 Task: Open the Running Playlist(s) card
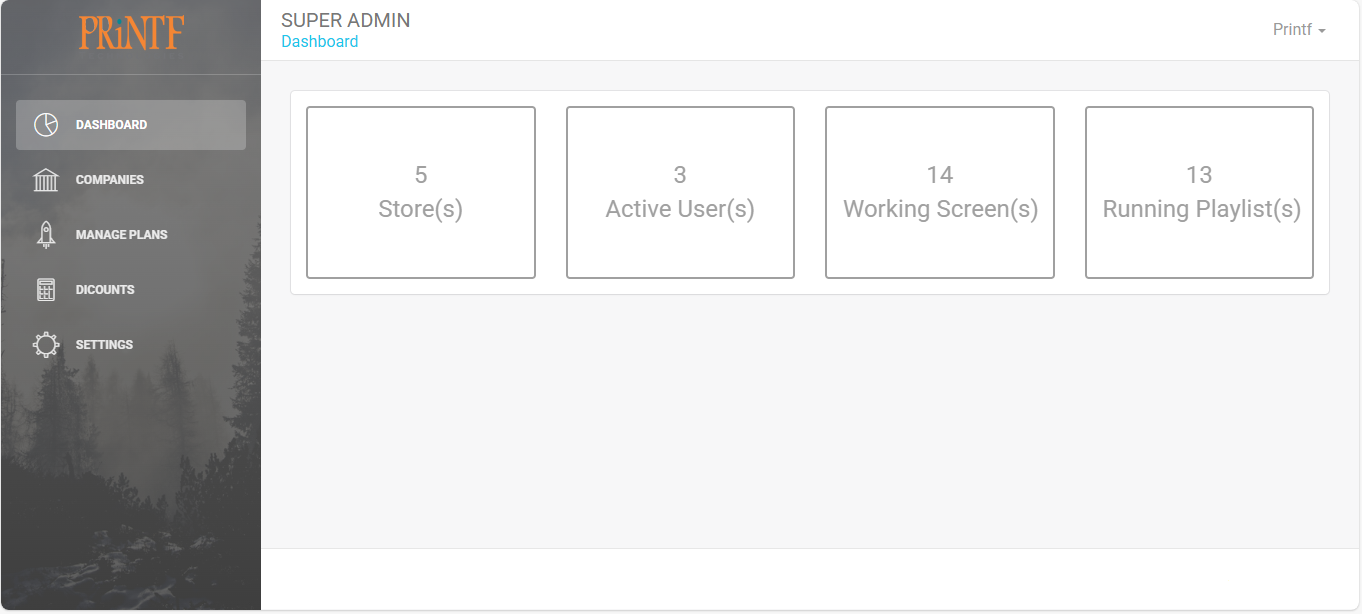pyautogui.click(x=1199, y=193)
